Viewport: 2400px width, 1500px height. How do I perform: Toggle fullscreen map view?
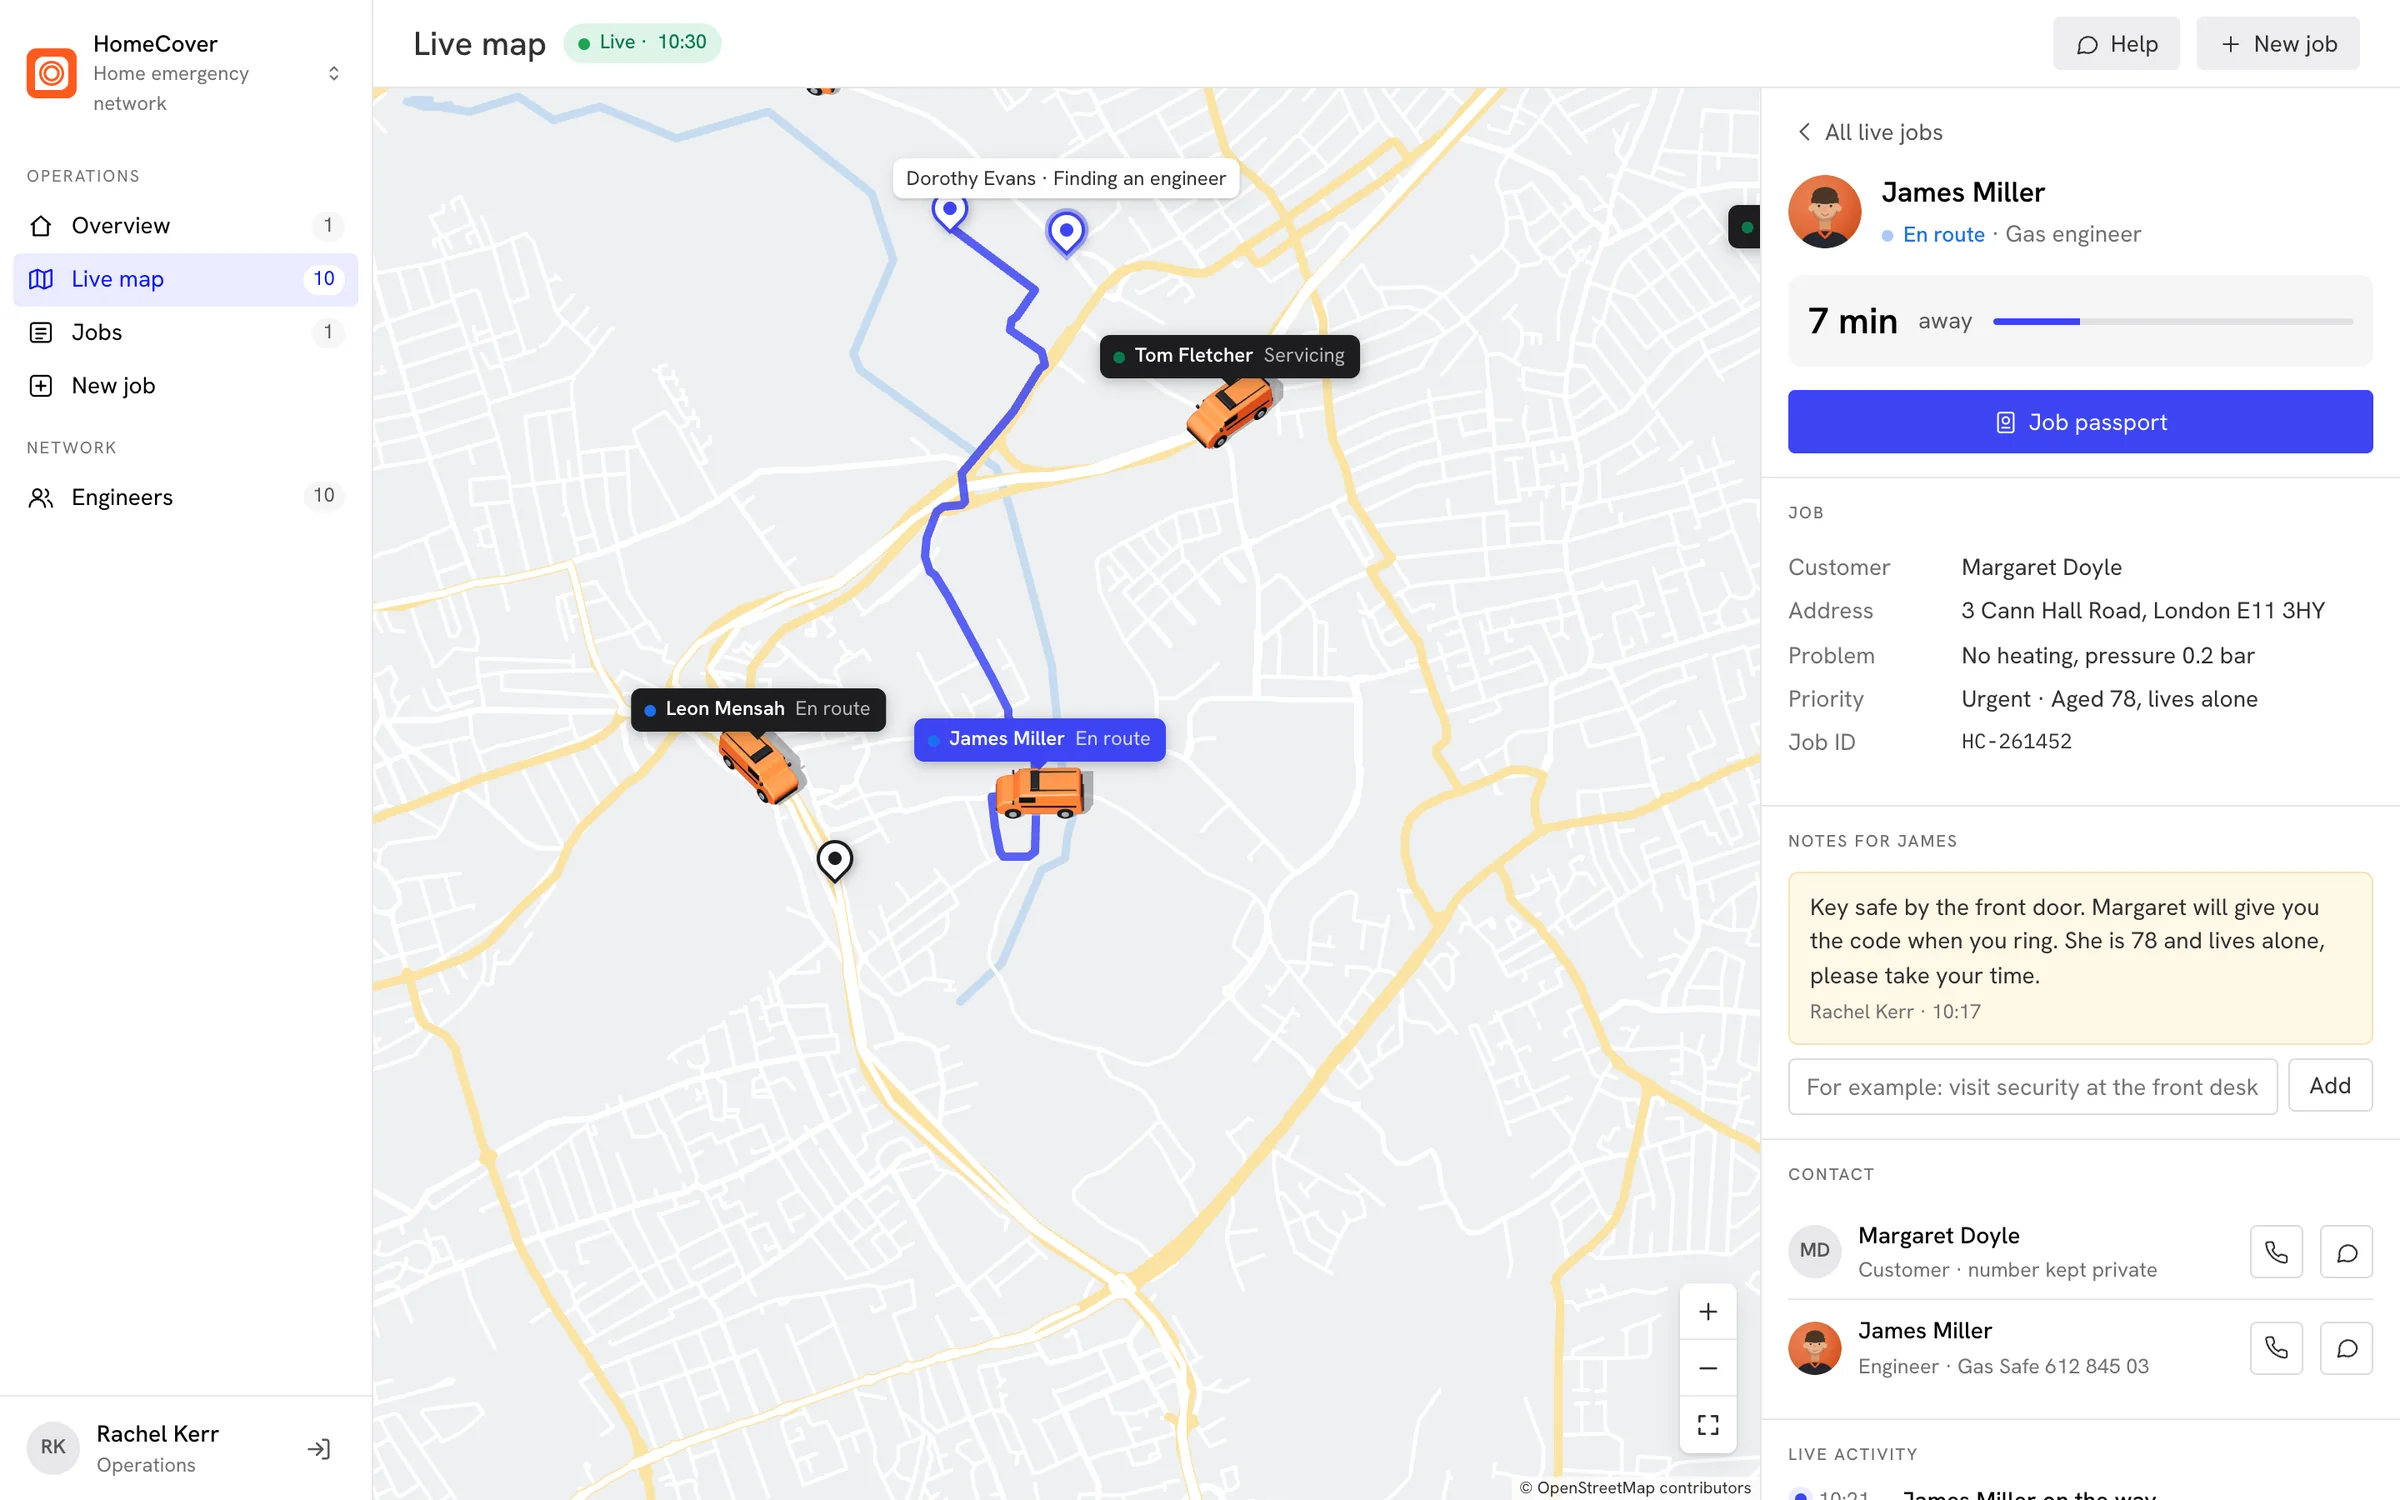[x=1708, y=1425]
